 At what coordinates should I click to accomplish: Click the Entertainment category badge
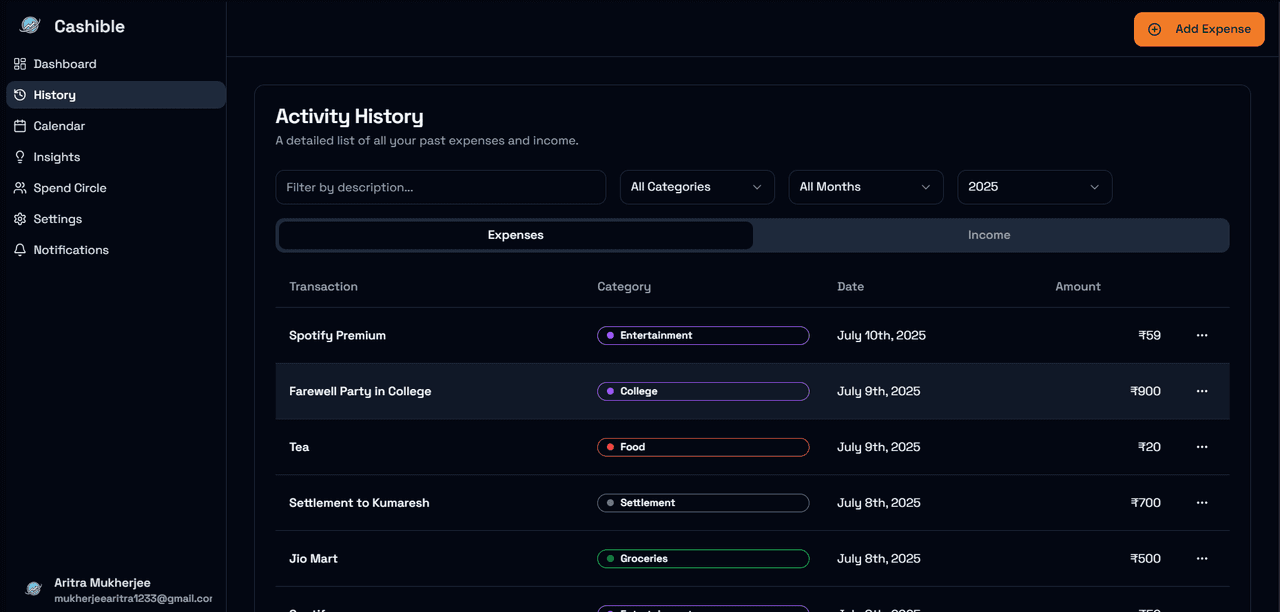pos(702,336)
